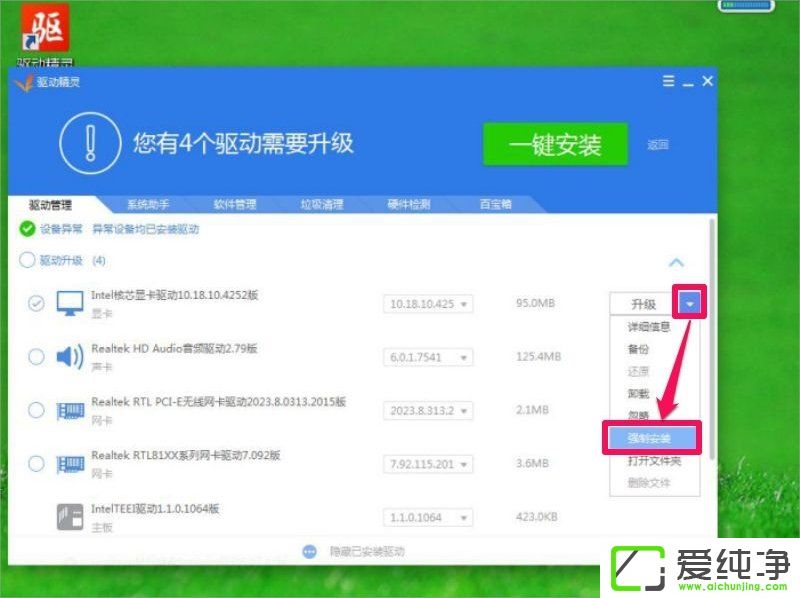Collapse the 驱动升级 section chevron
Screen dimensions: 800x598
point(677,260)
